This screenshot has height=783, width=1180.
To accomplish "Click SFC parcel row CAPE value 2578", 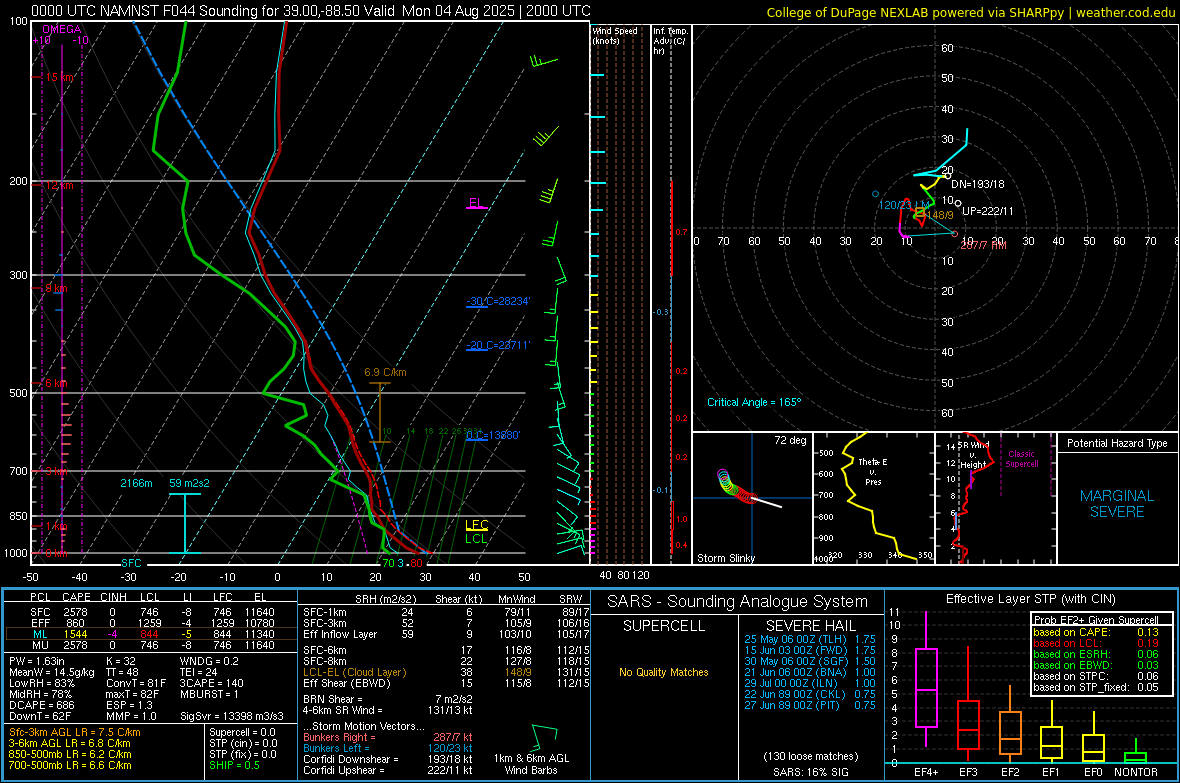I will click(75, 612).
